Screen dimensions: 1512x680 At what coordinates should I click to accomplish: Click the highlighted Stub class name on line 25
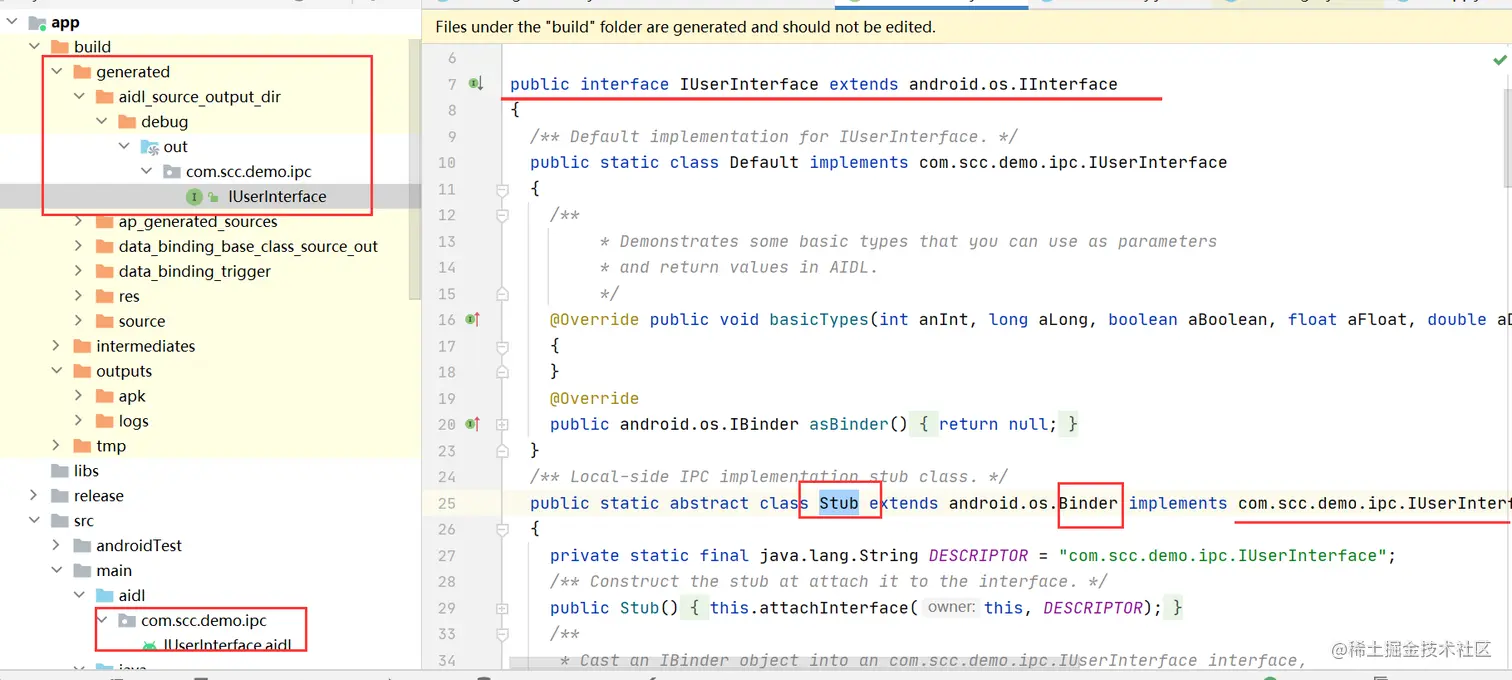click(x=839, y=503)
